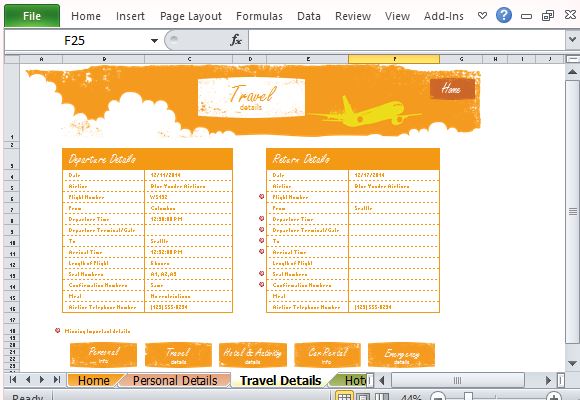The width and height of the screenshot is (580, 400).
Task: Click the vertical scrollbar thumb
Action: pos(572,212)
